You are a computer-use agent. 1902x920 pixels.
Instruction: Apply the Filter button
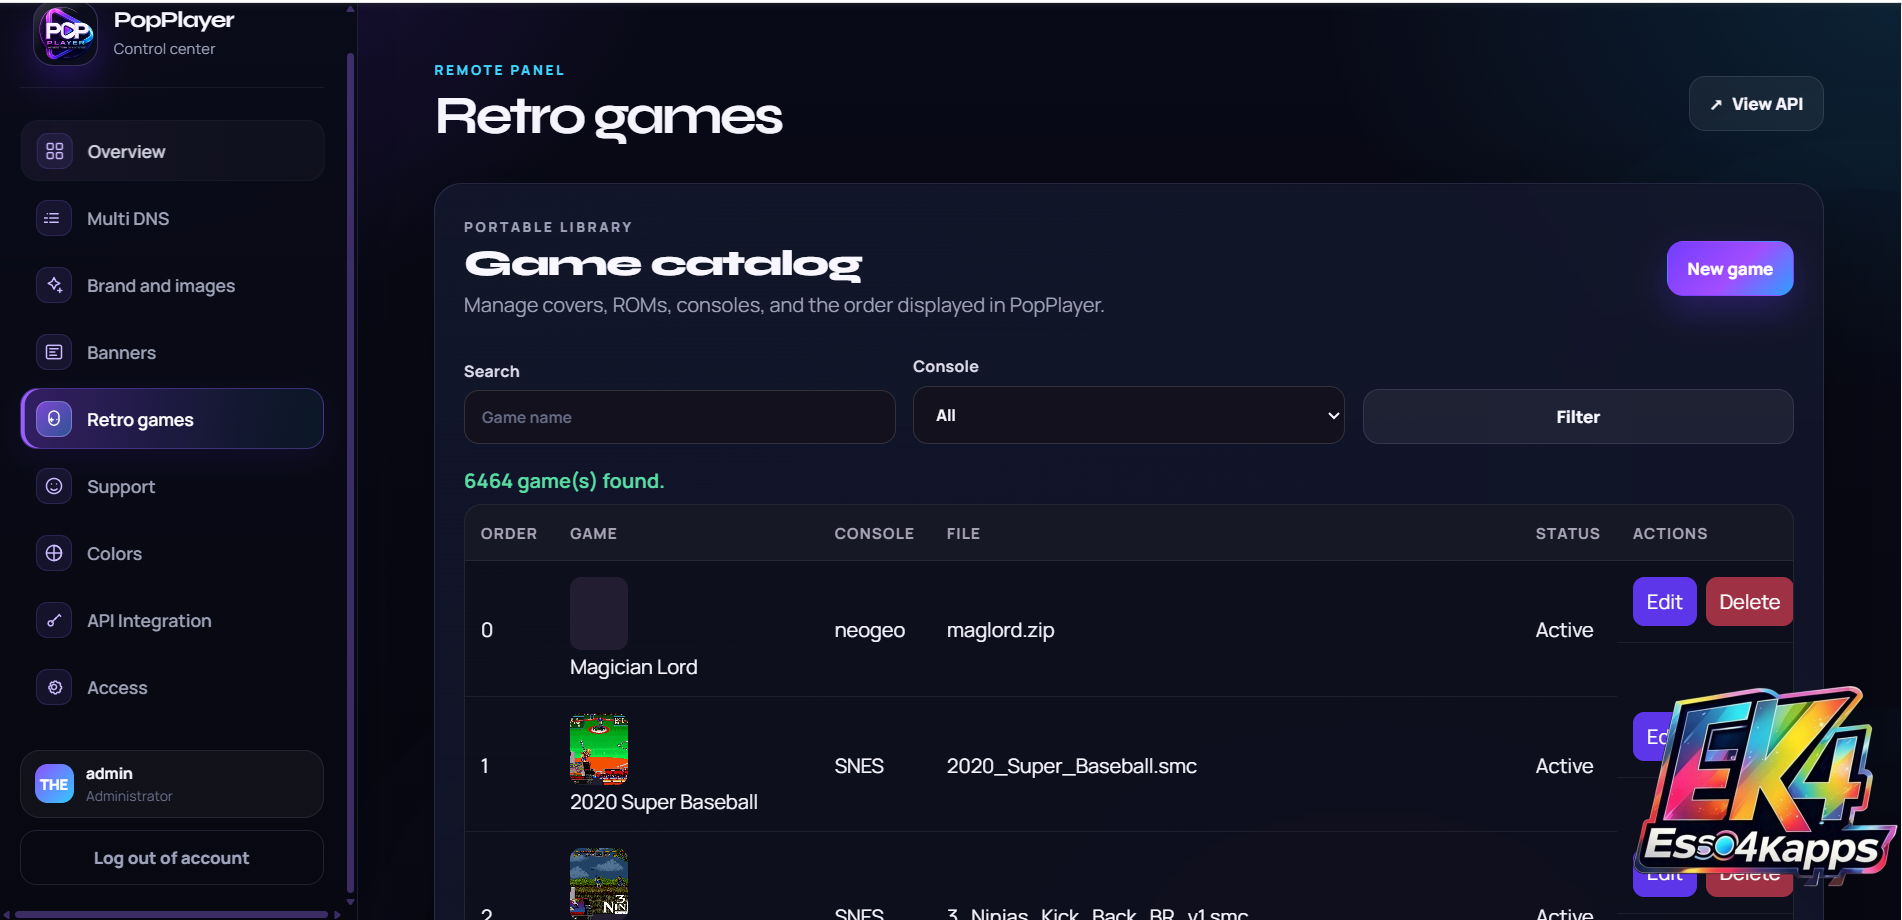point(1578,417)
